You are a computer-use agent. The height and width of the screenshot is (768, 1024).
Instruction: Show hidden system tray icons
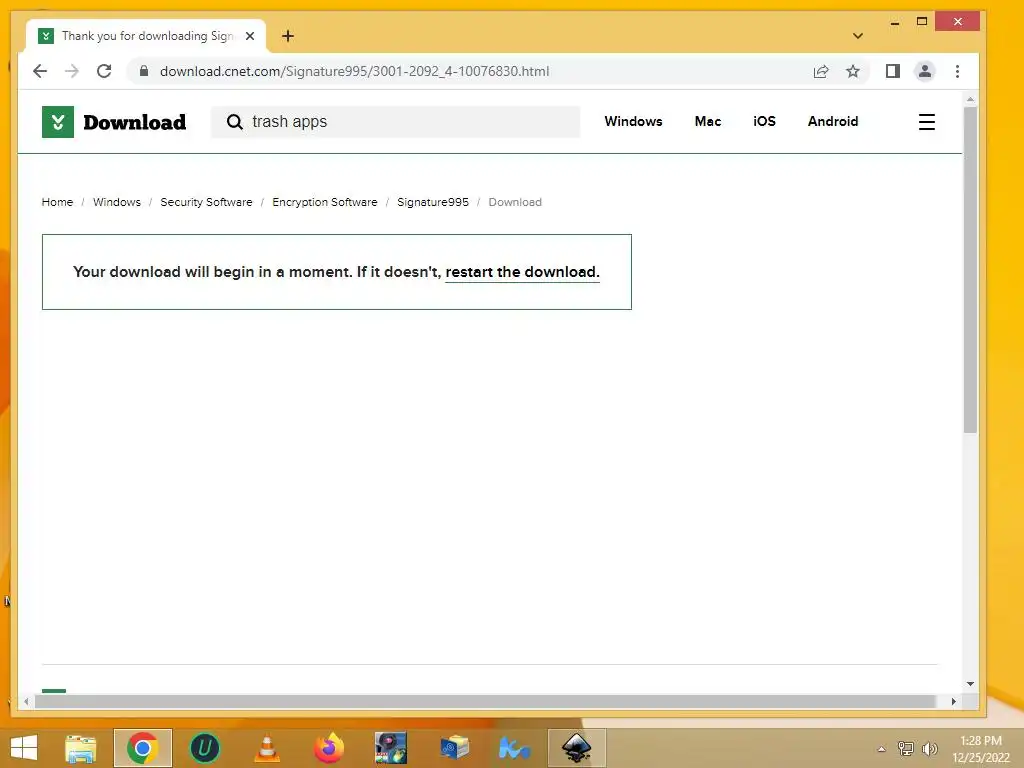coord(882,749)
